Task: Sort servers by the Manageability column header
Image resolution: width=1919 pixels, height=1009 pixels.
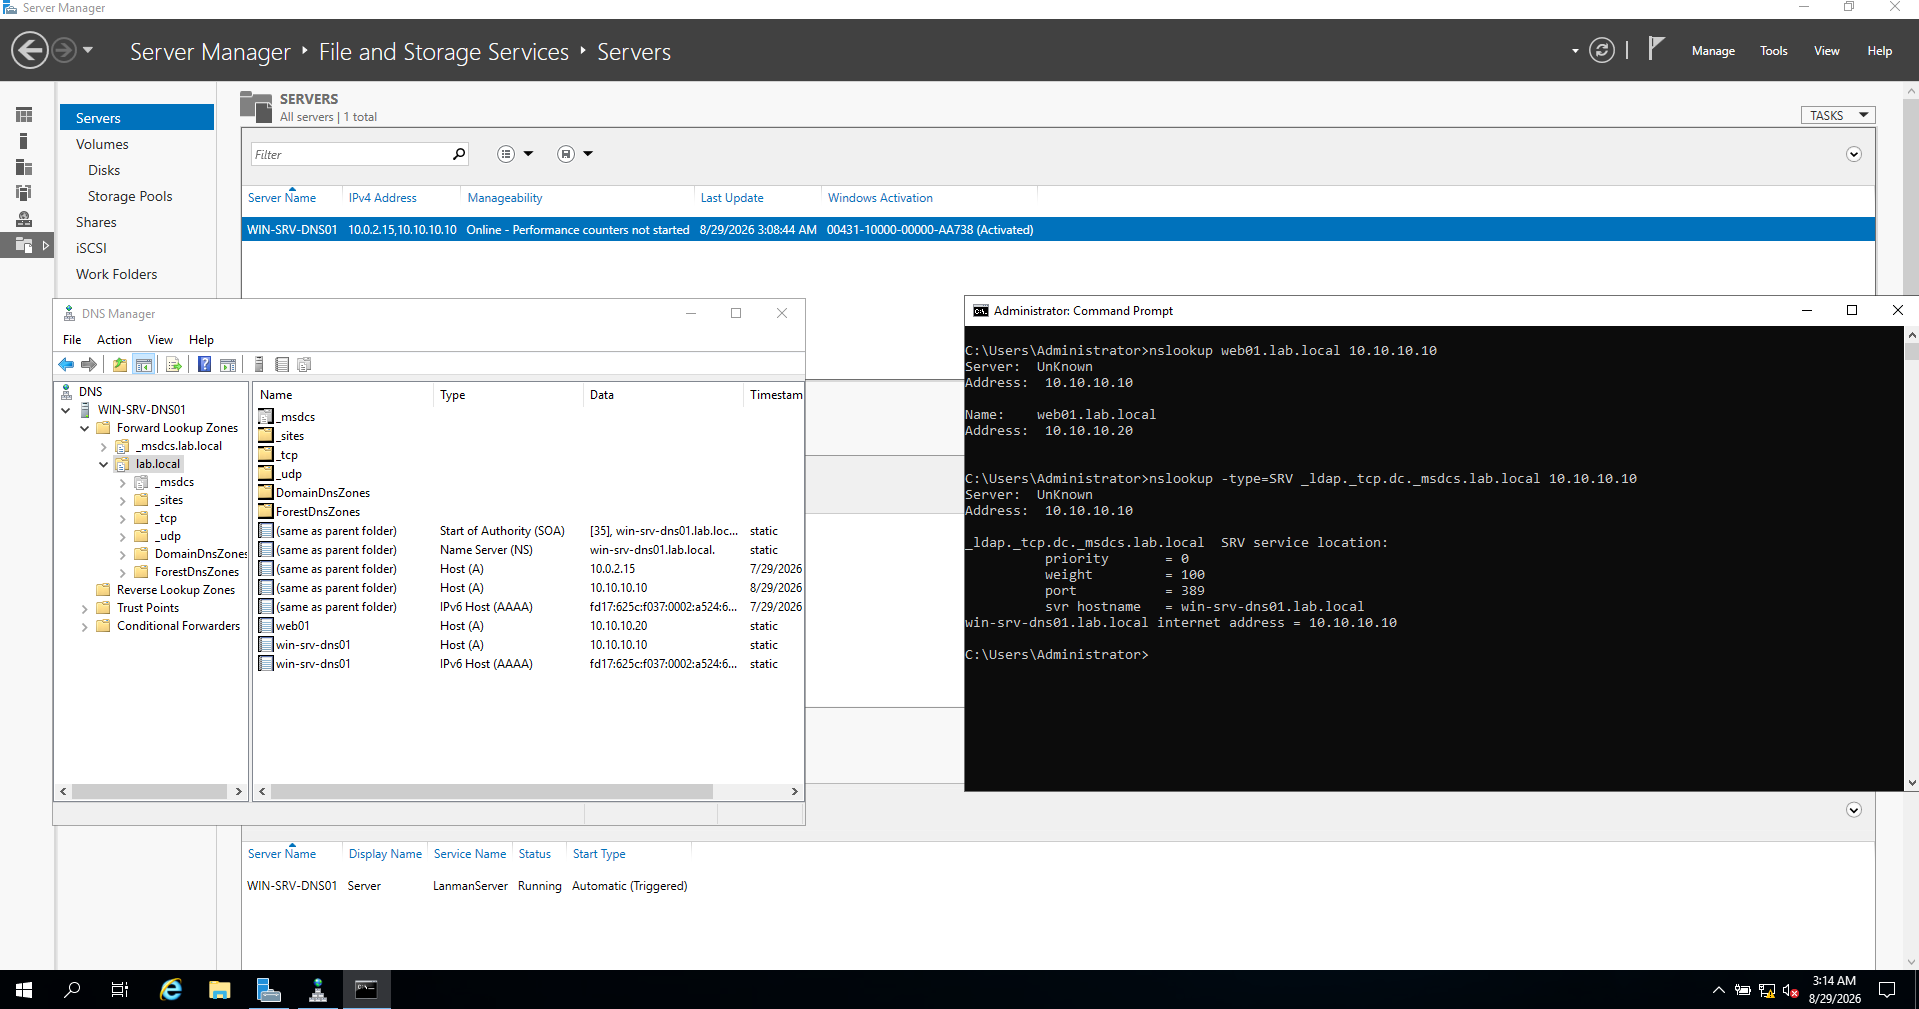Action: point(505,198)
